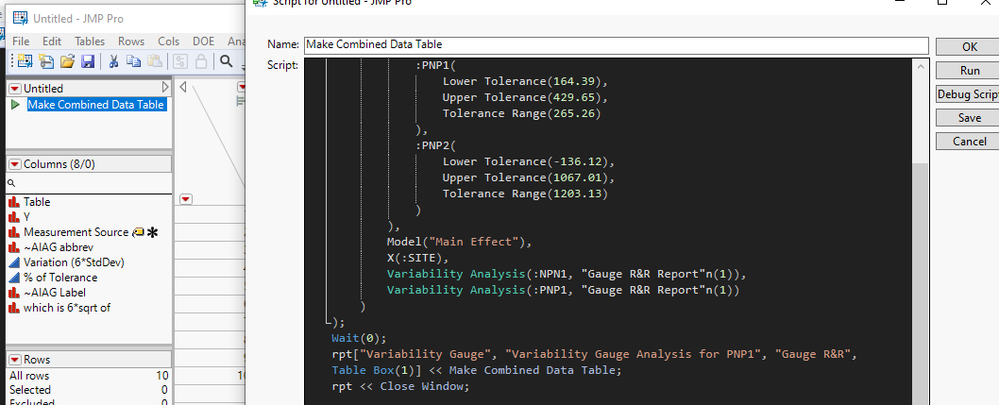Viewport: 999px width, 405px height.
Task: Open the Cols menu
Action: pyautogui.click(x=168, y=41)
